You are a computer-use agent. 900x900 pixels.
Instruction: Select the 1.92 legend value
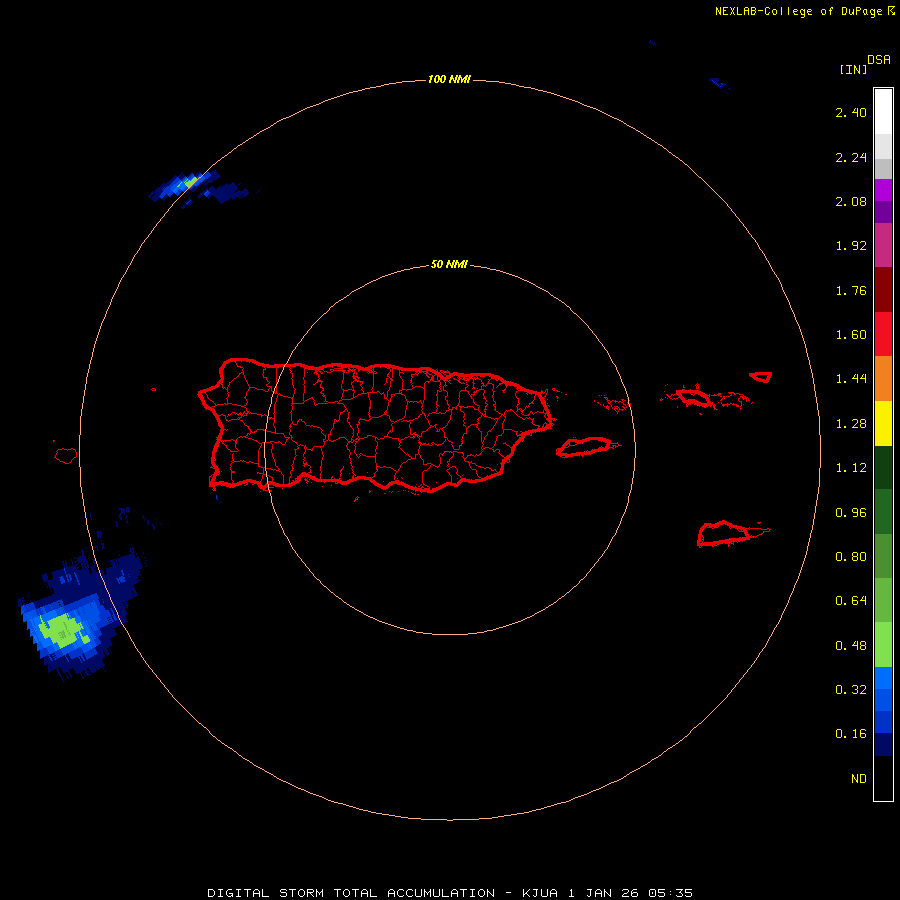(851, 246)
